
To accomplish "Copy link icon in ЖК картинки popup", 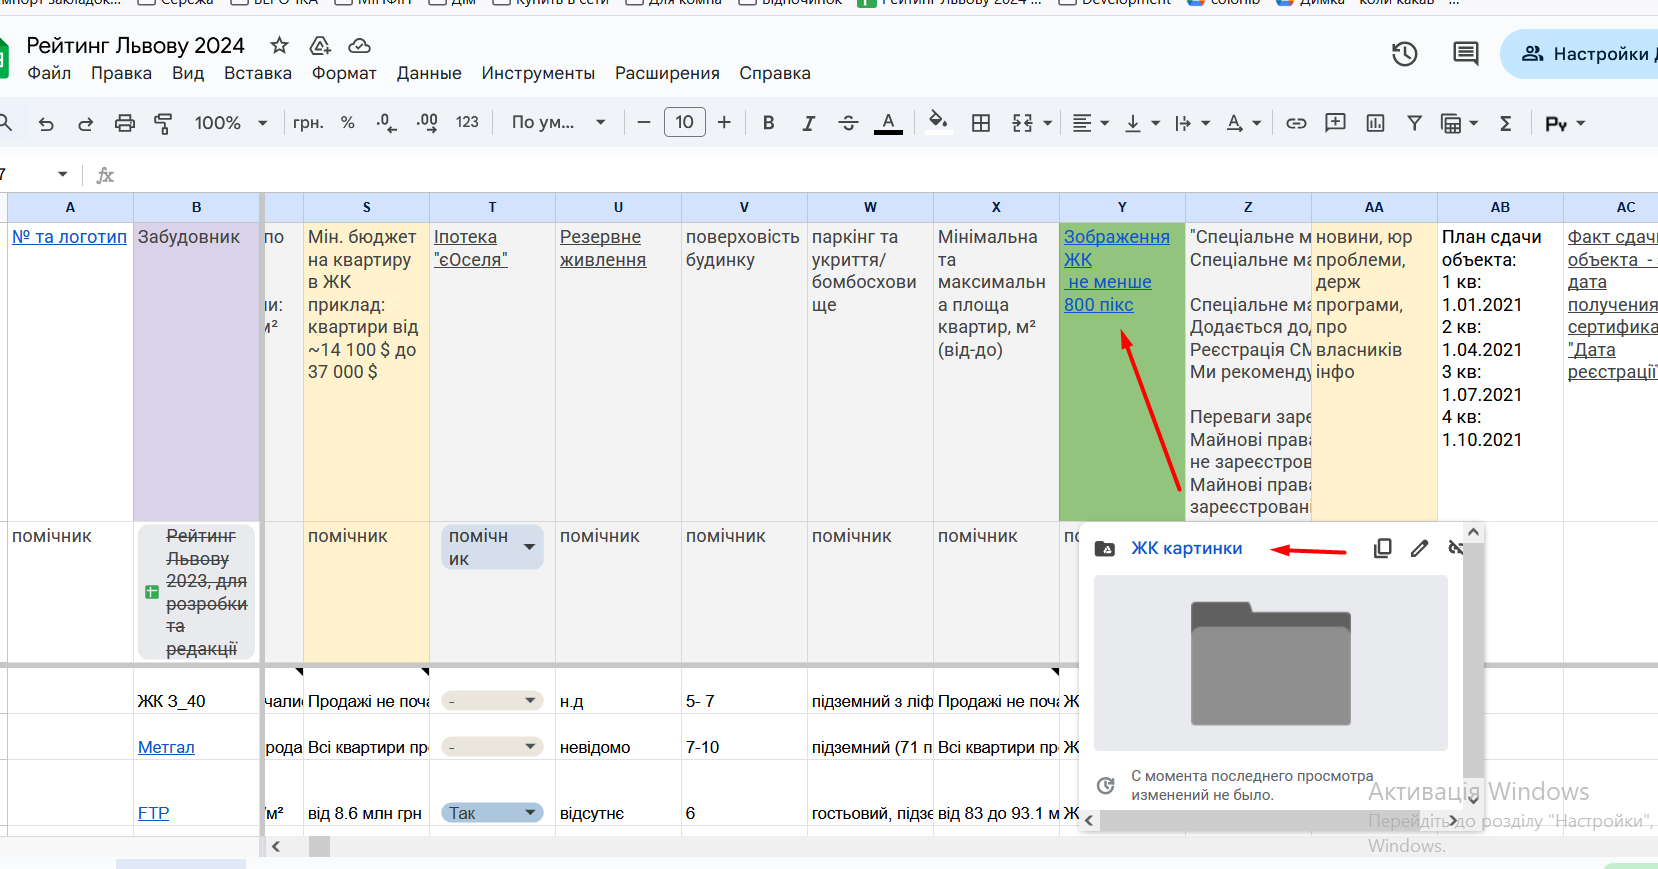I will click(x=1383, y=548).
